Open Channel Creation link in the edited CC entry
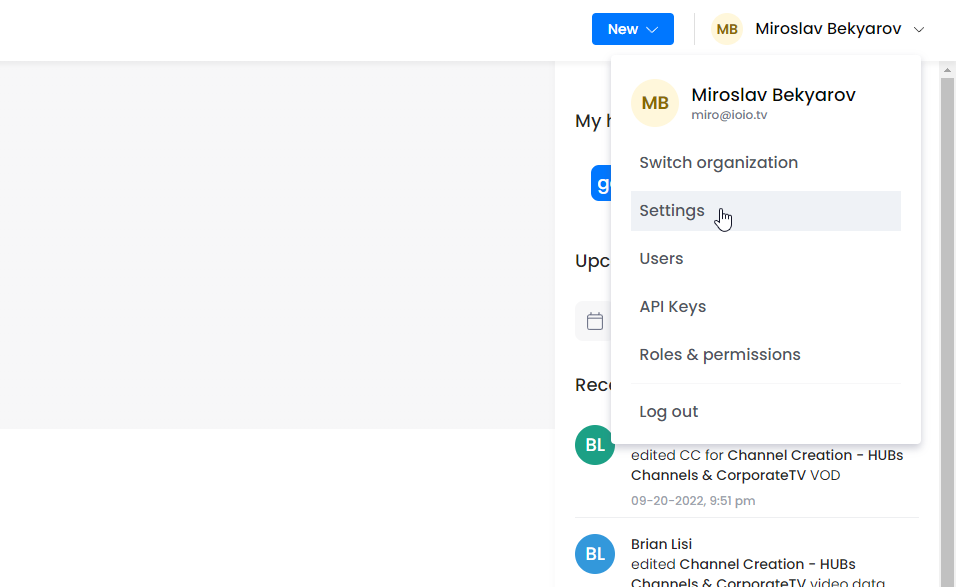Viewport: 956px width, 587px height. coord(767,465)
